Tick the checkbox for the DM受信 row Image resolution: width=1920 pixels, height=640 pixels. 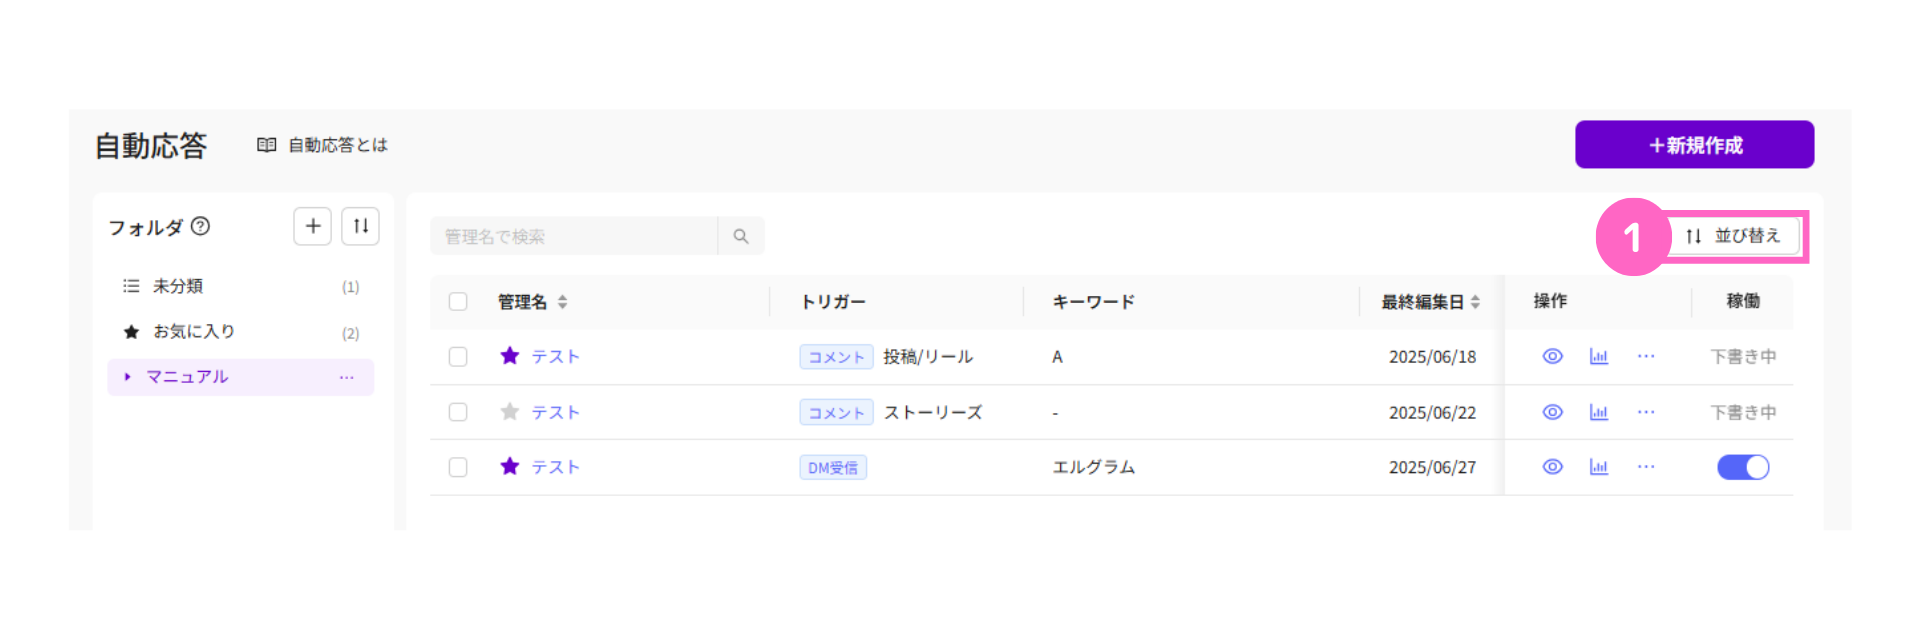click(x=458, y=467)
